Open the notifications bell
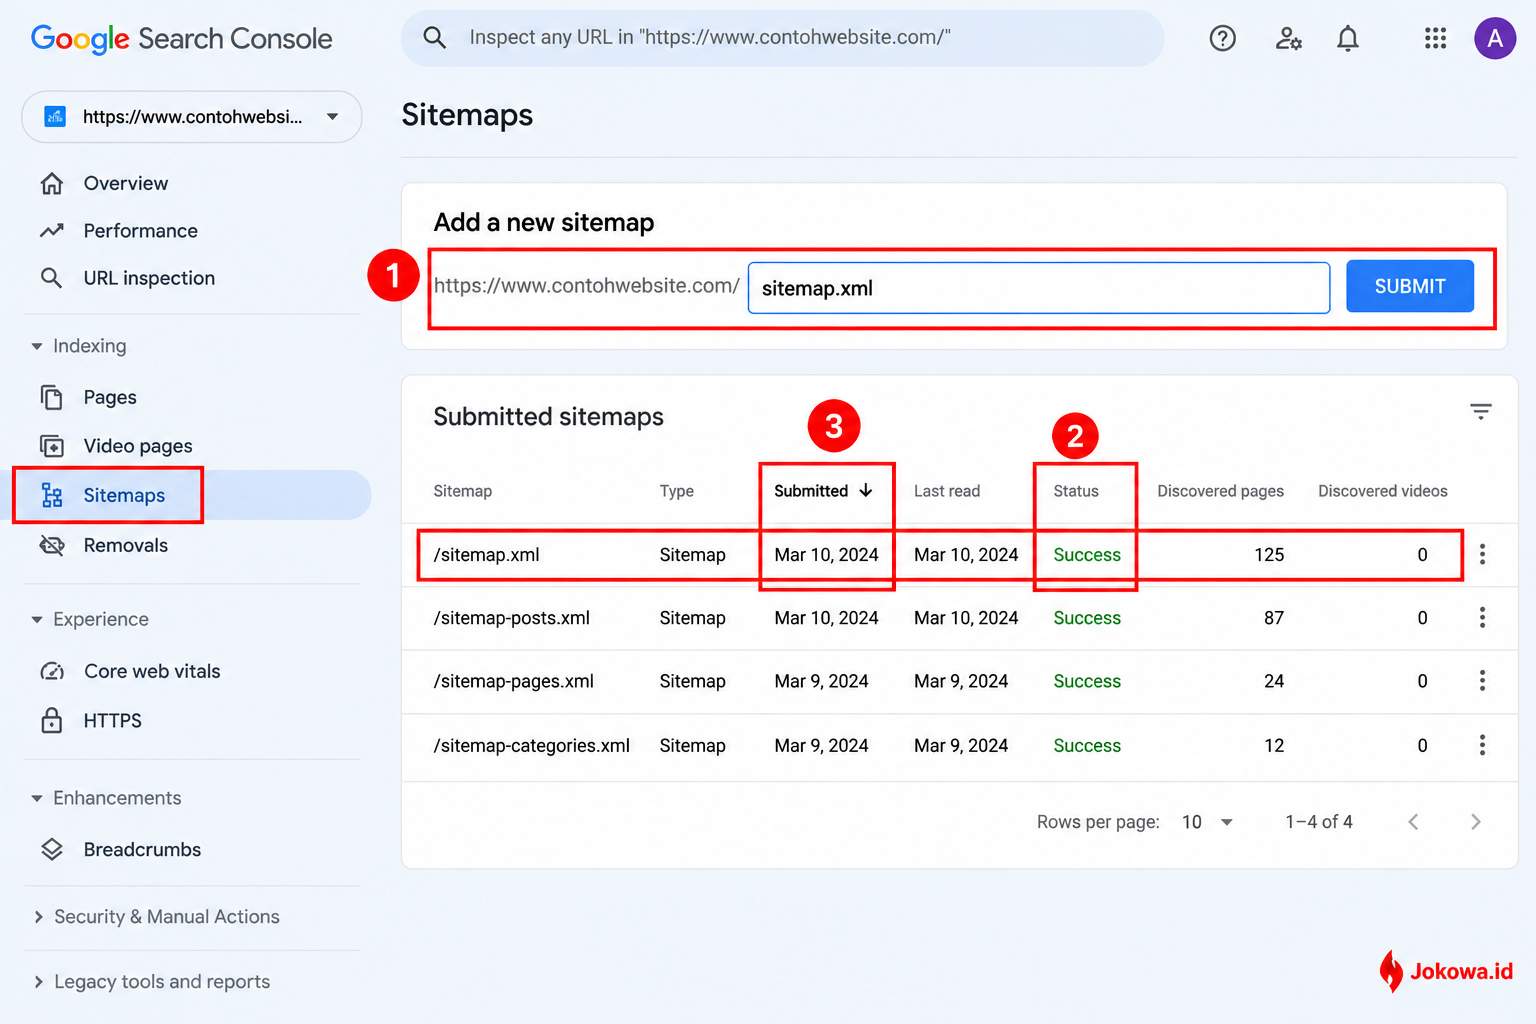 1348,38
